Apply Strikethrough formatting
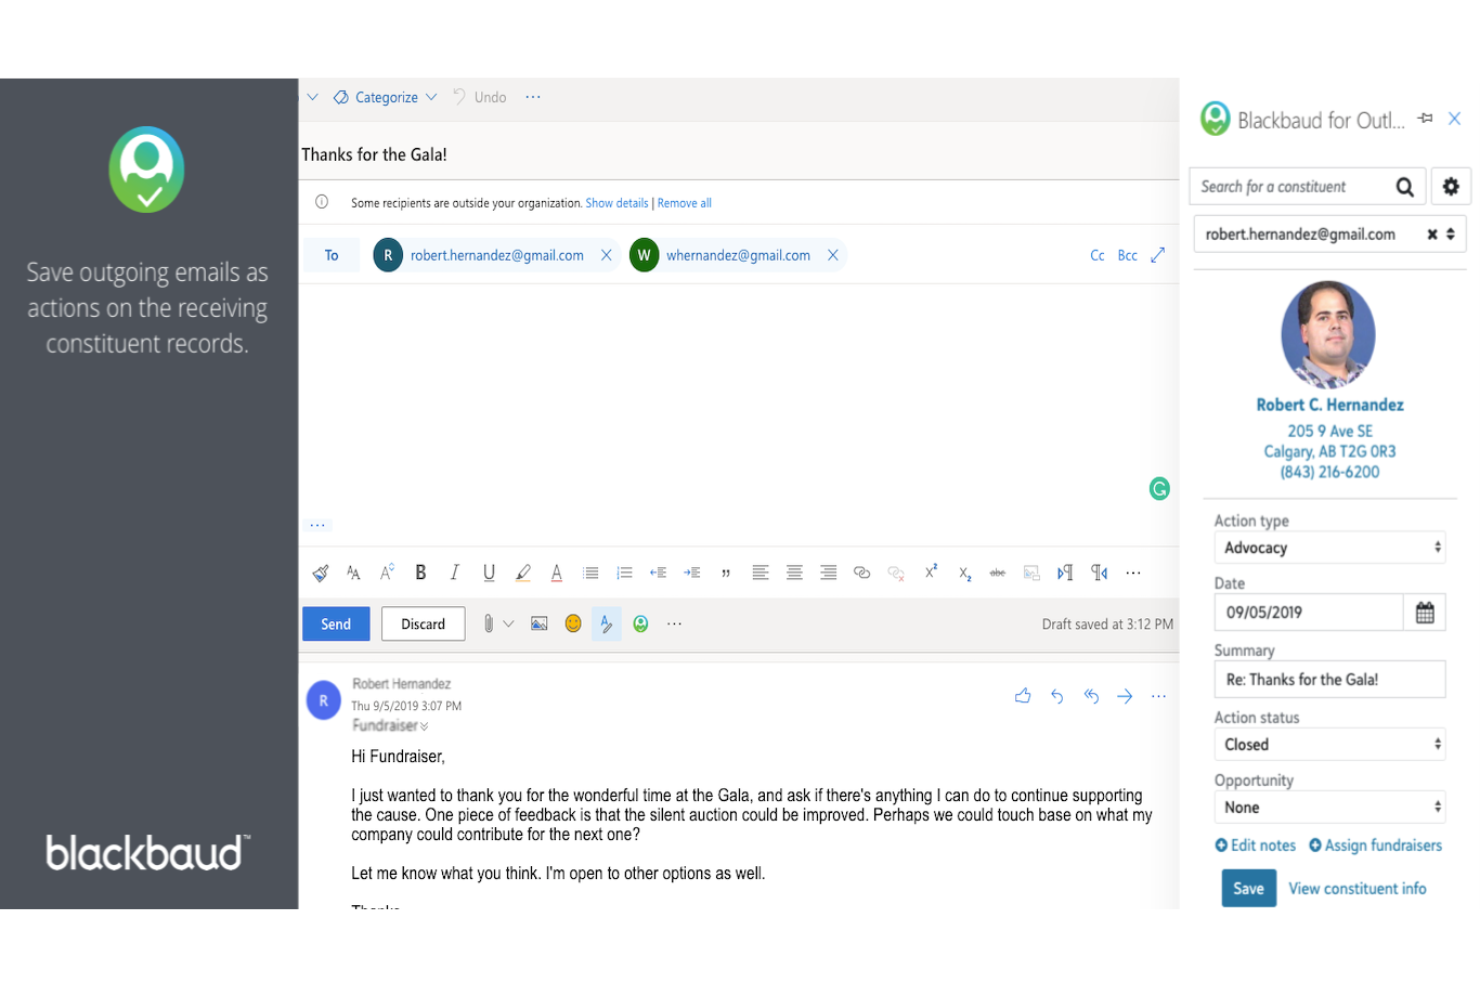 [x=998, y=573]
